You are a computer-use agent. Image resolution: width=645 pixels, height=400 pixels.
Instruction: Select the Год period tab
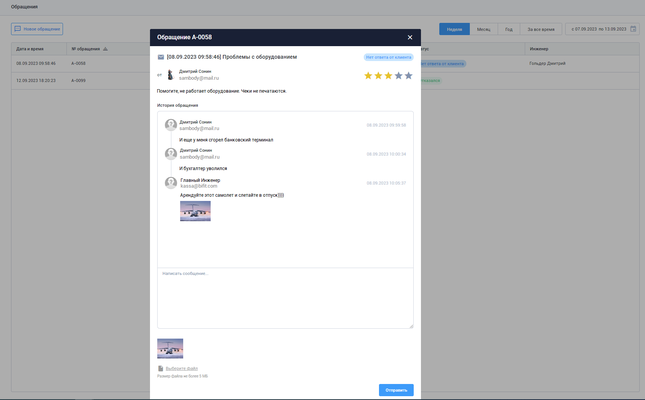point(509,29)
